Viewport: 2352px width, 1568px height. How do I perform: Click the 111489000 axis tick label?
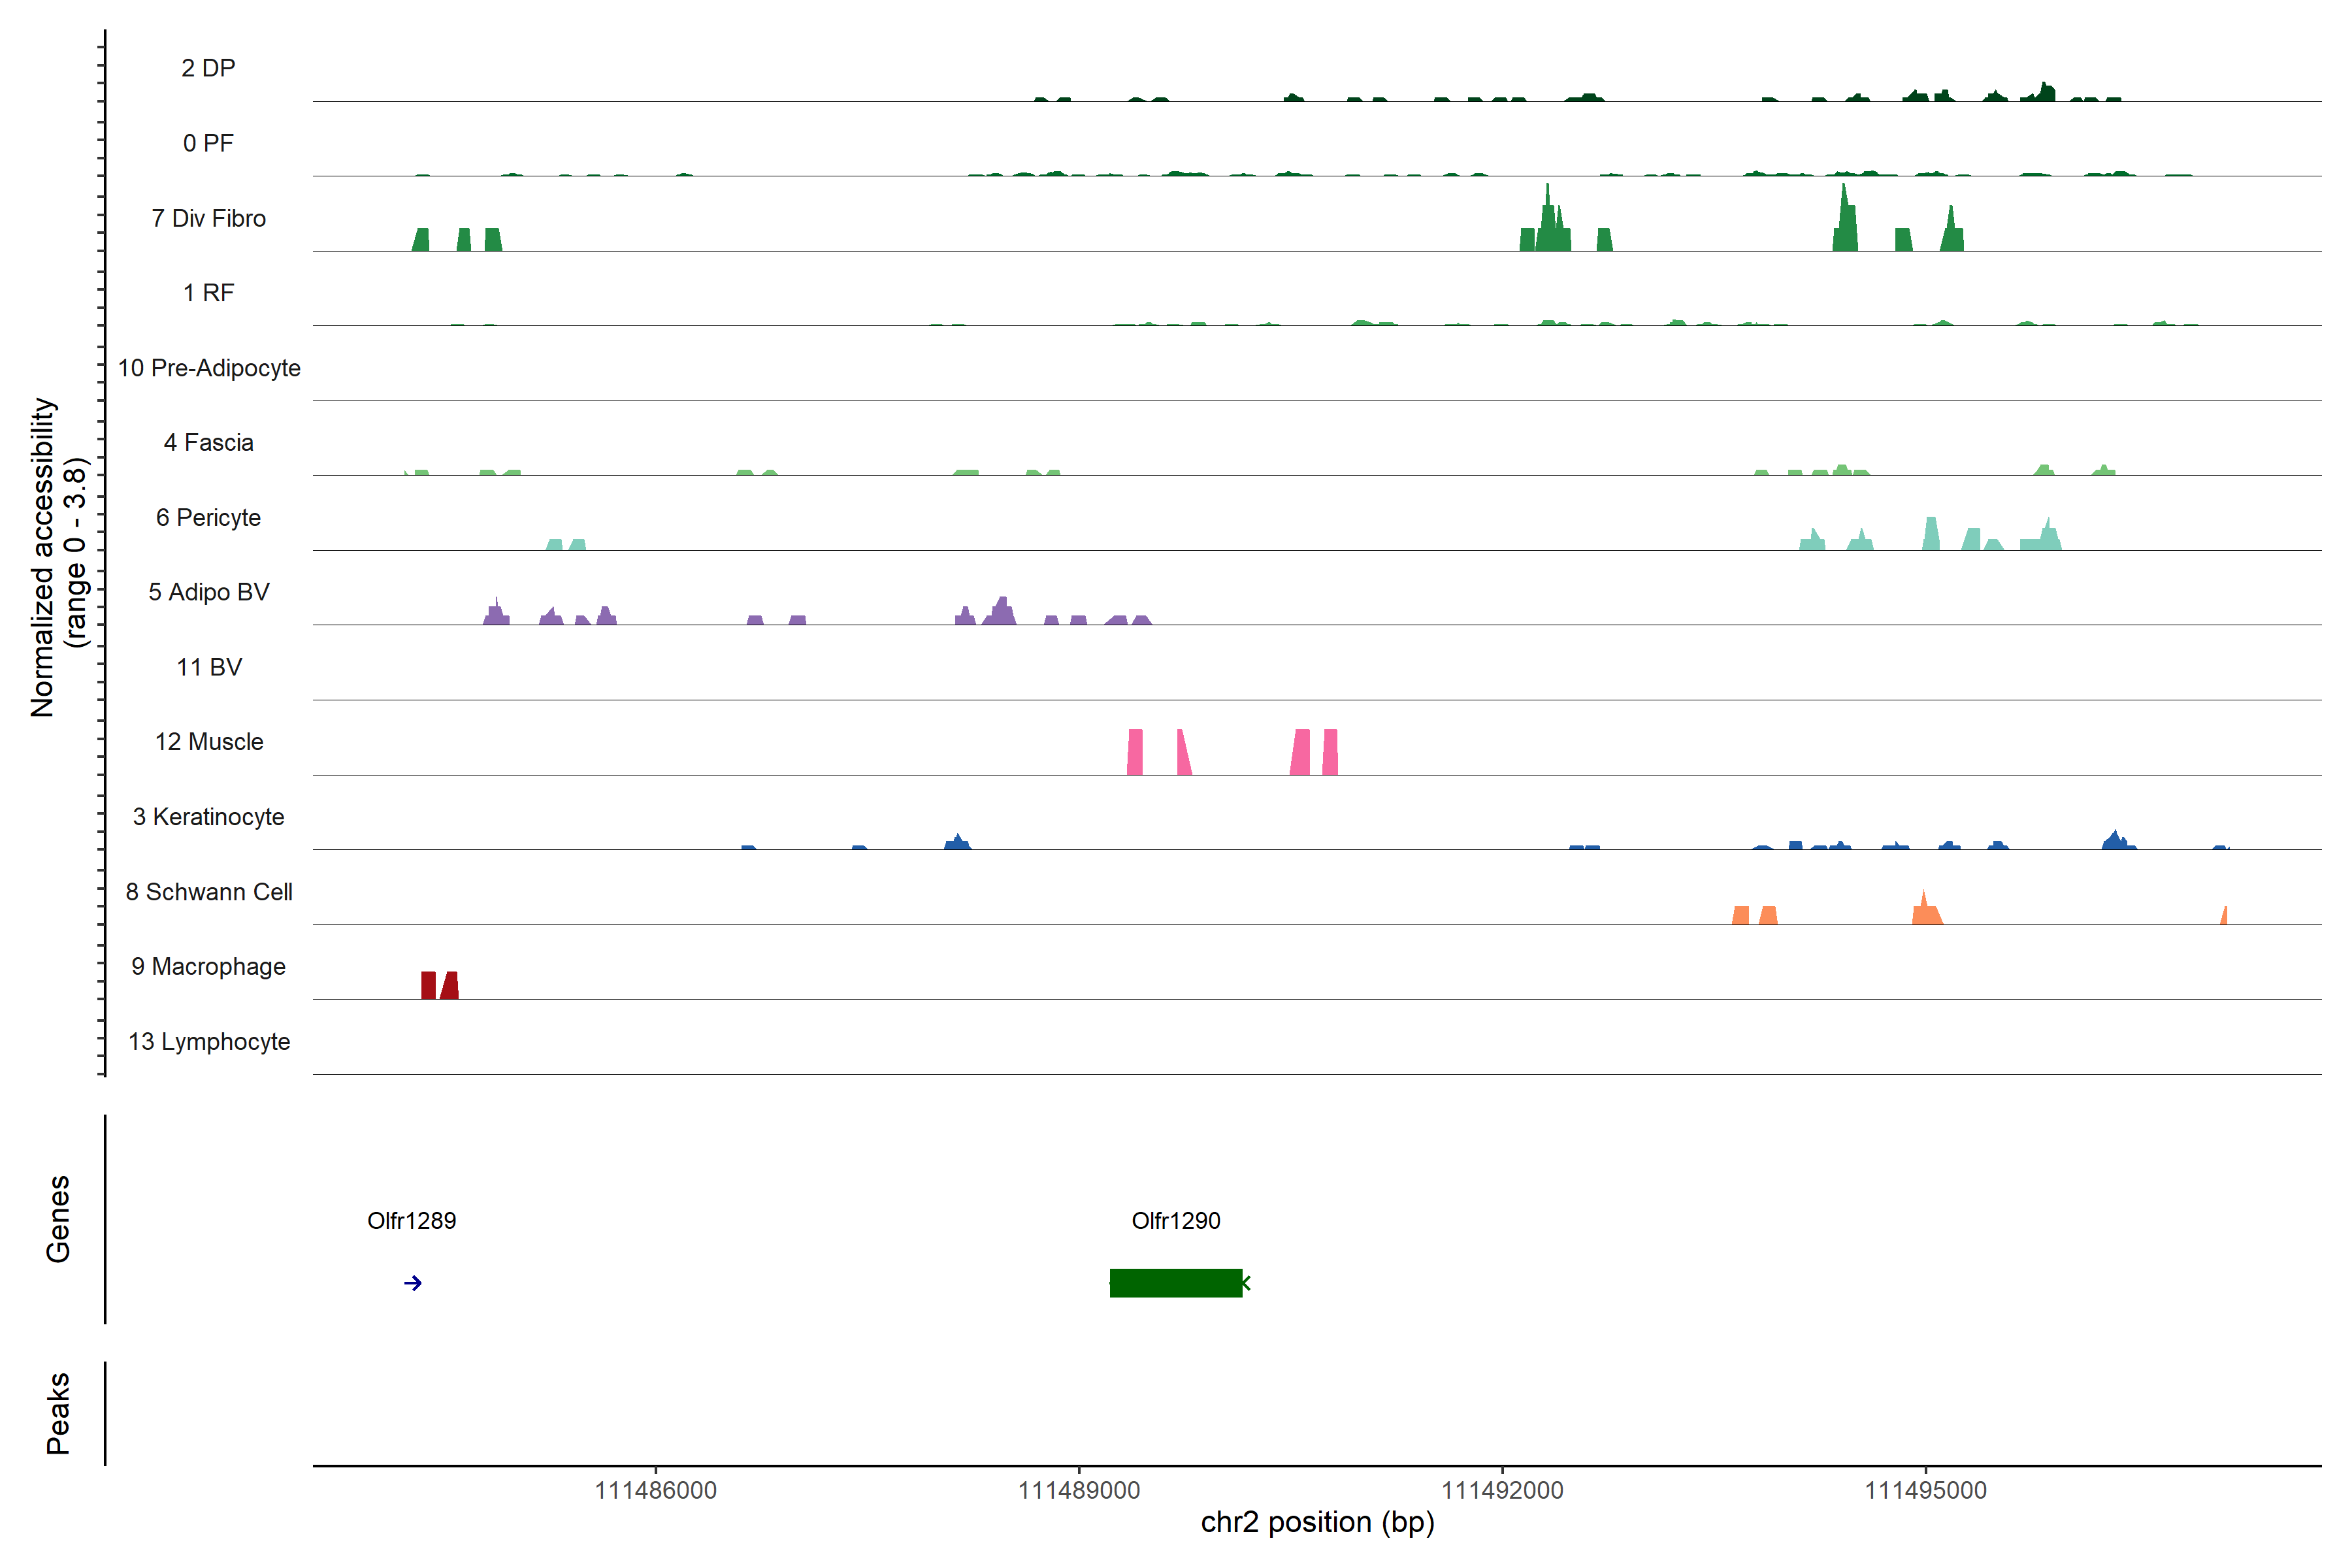point(1078,1491)
